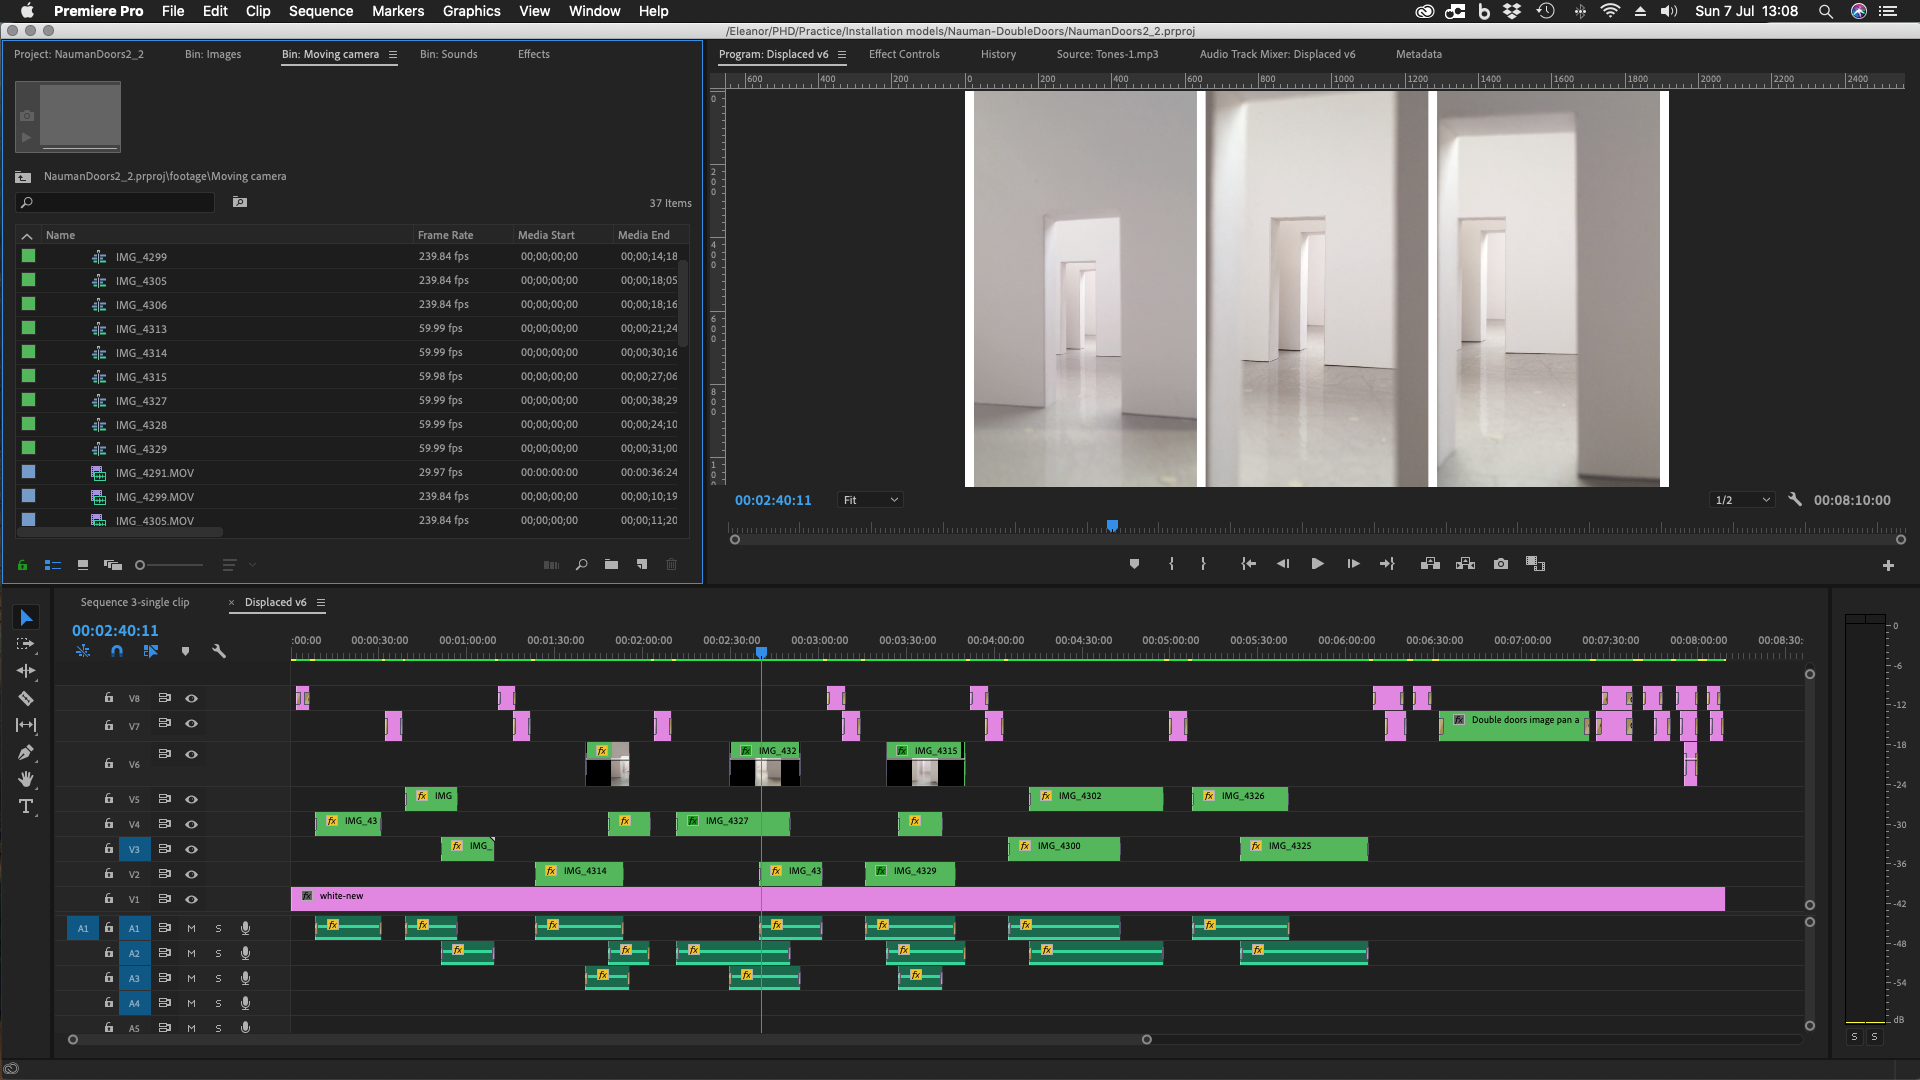This screenshot has width=1920, height=1080.
Task: Open Displaced v6 timeline panel menu
Action: click(x=321, y=602)
